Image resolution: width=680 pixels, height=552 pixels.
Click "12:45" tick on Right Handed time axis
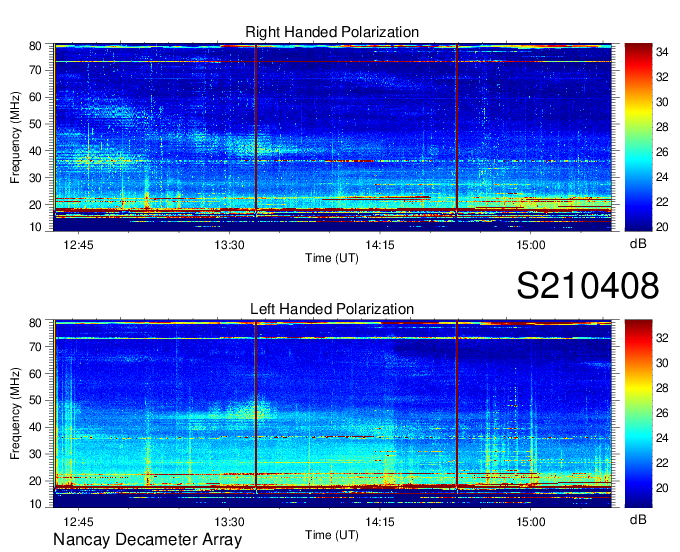tap(78, 245)
